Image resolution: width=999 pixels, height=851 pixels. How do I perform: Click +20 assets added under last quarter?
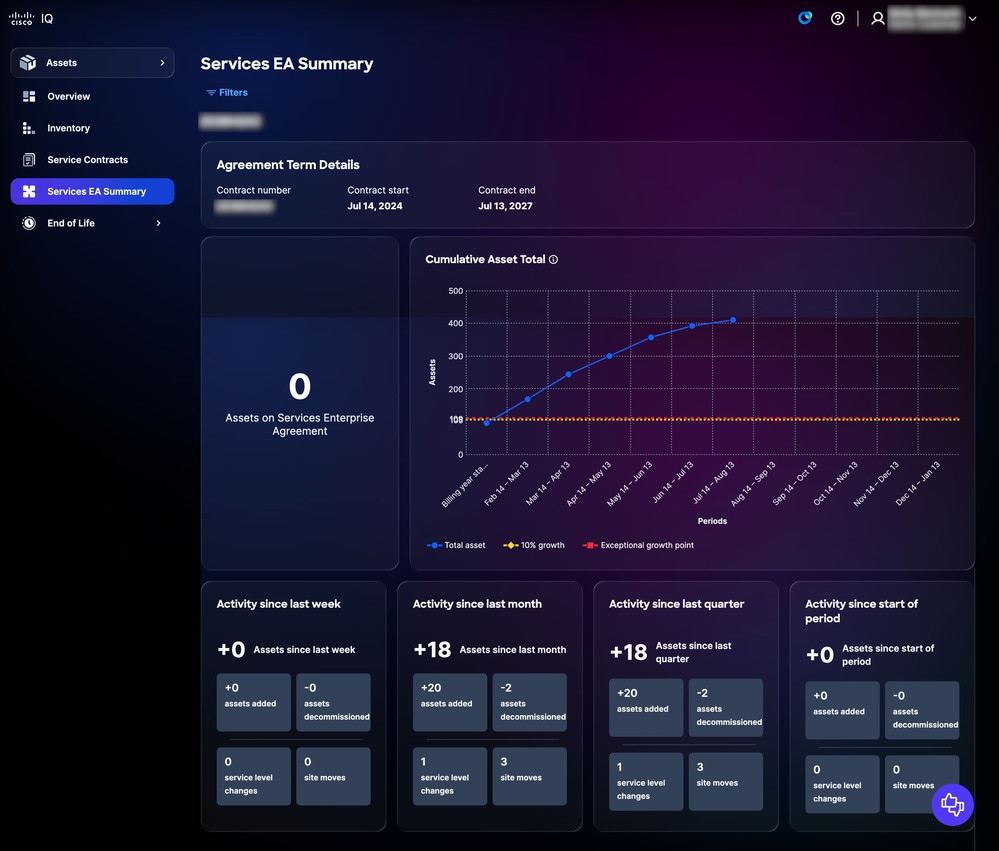click(646, 708)
